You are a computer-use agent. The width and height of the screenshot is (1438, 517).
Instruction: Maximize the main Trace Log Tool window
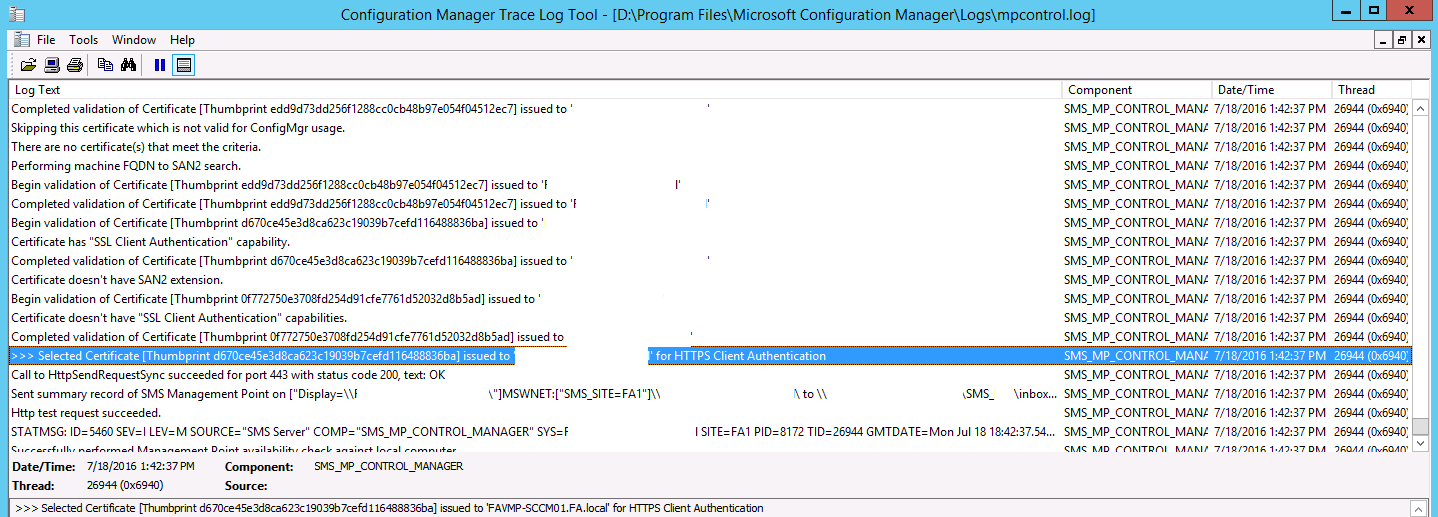click(x=1375, y=10)
